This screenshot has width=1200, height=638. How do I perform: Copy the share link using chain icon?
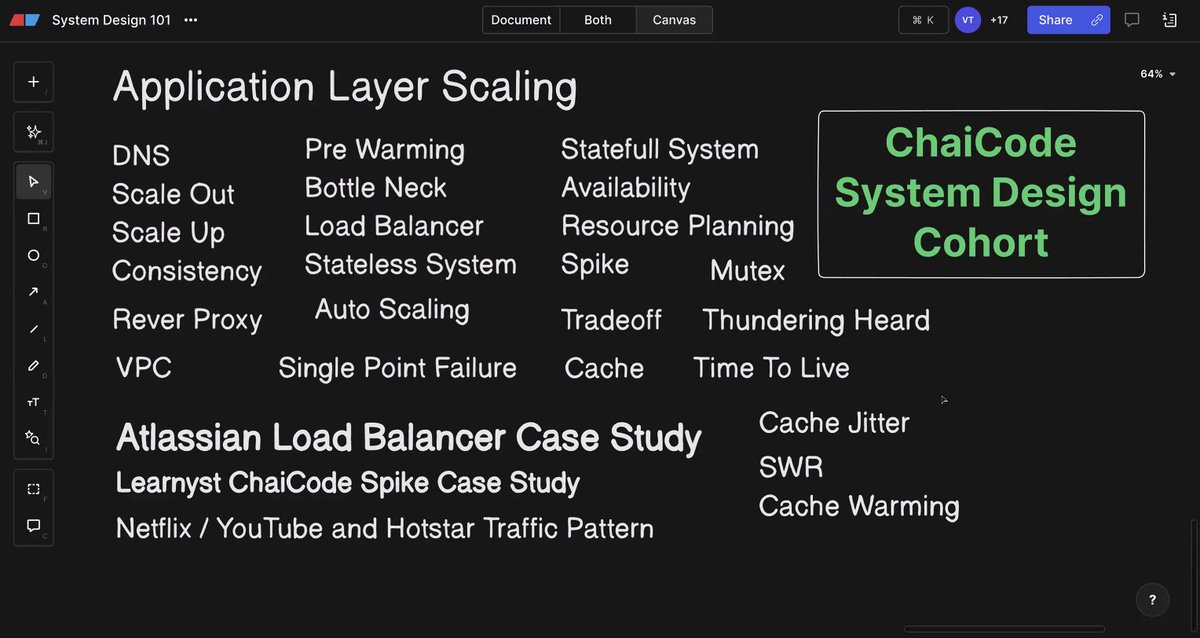(x=1097, y=20)
